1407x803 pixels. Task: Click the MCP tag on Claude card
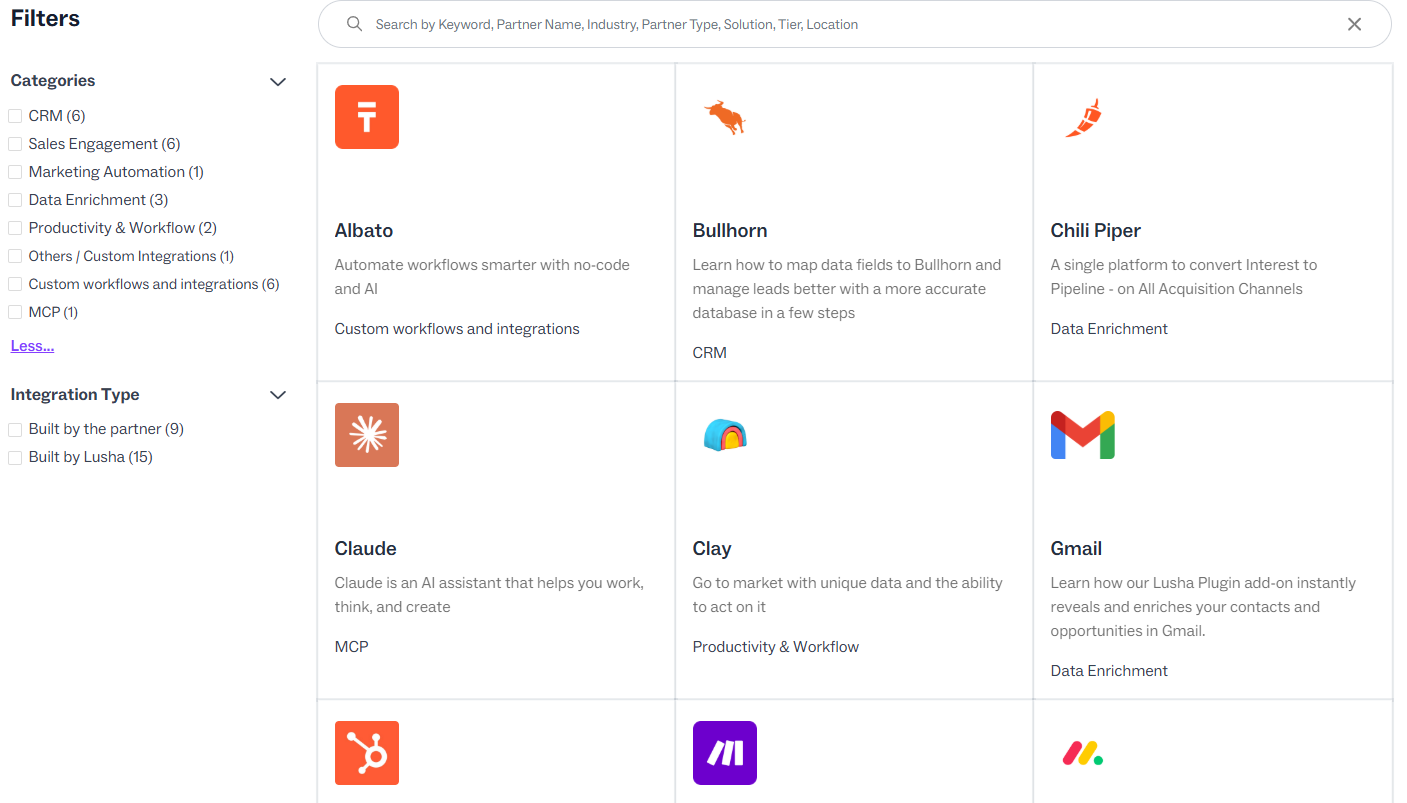pos(352,647)
